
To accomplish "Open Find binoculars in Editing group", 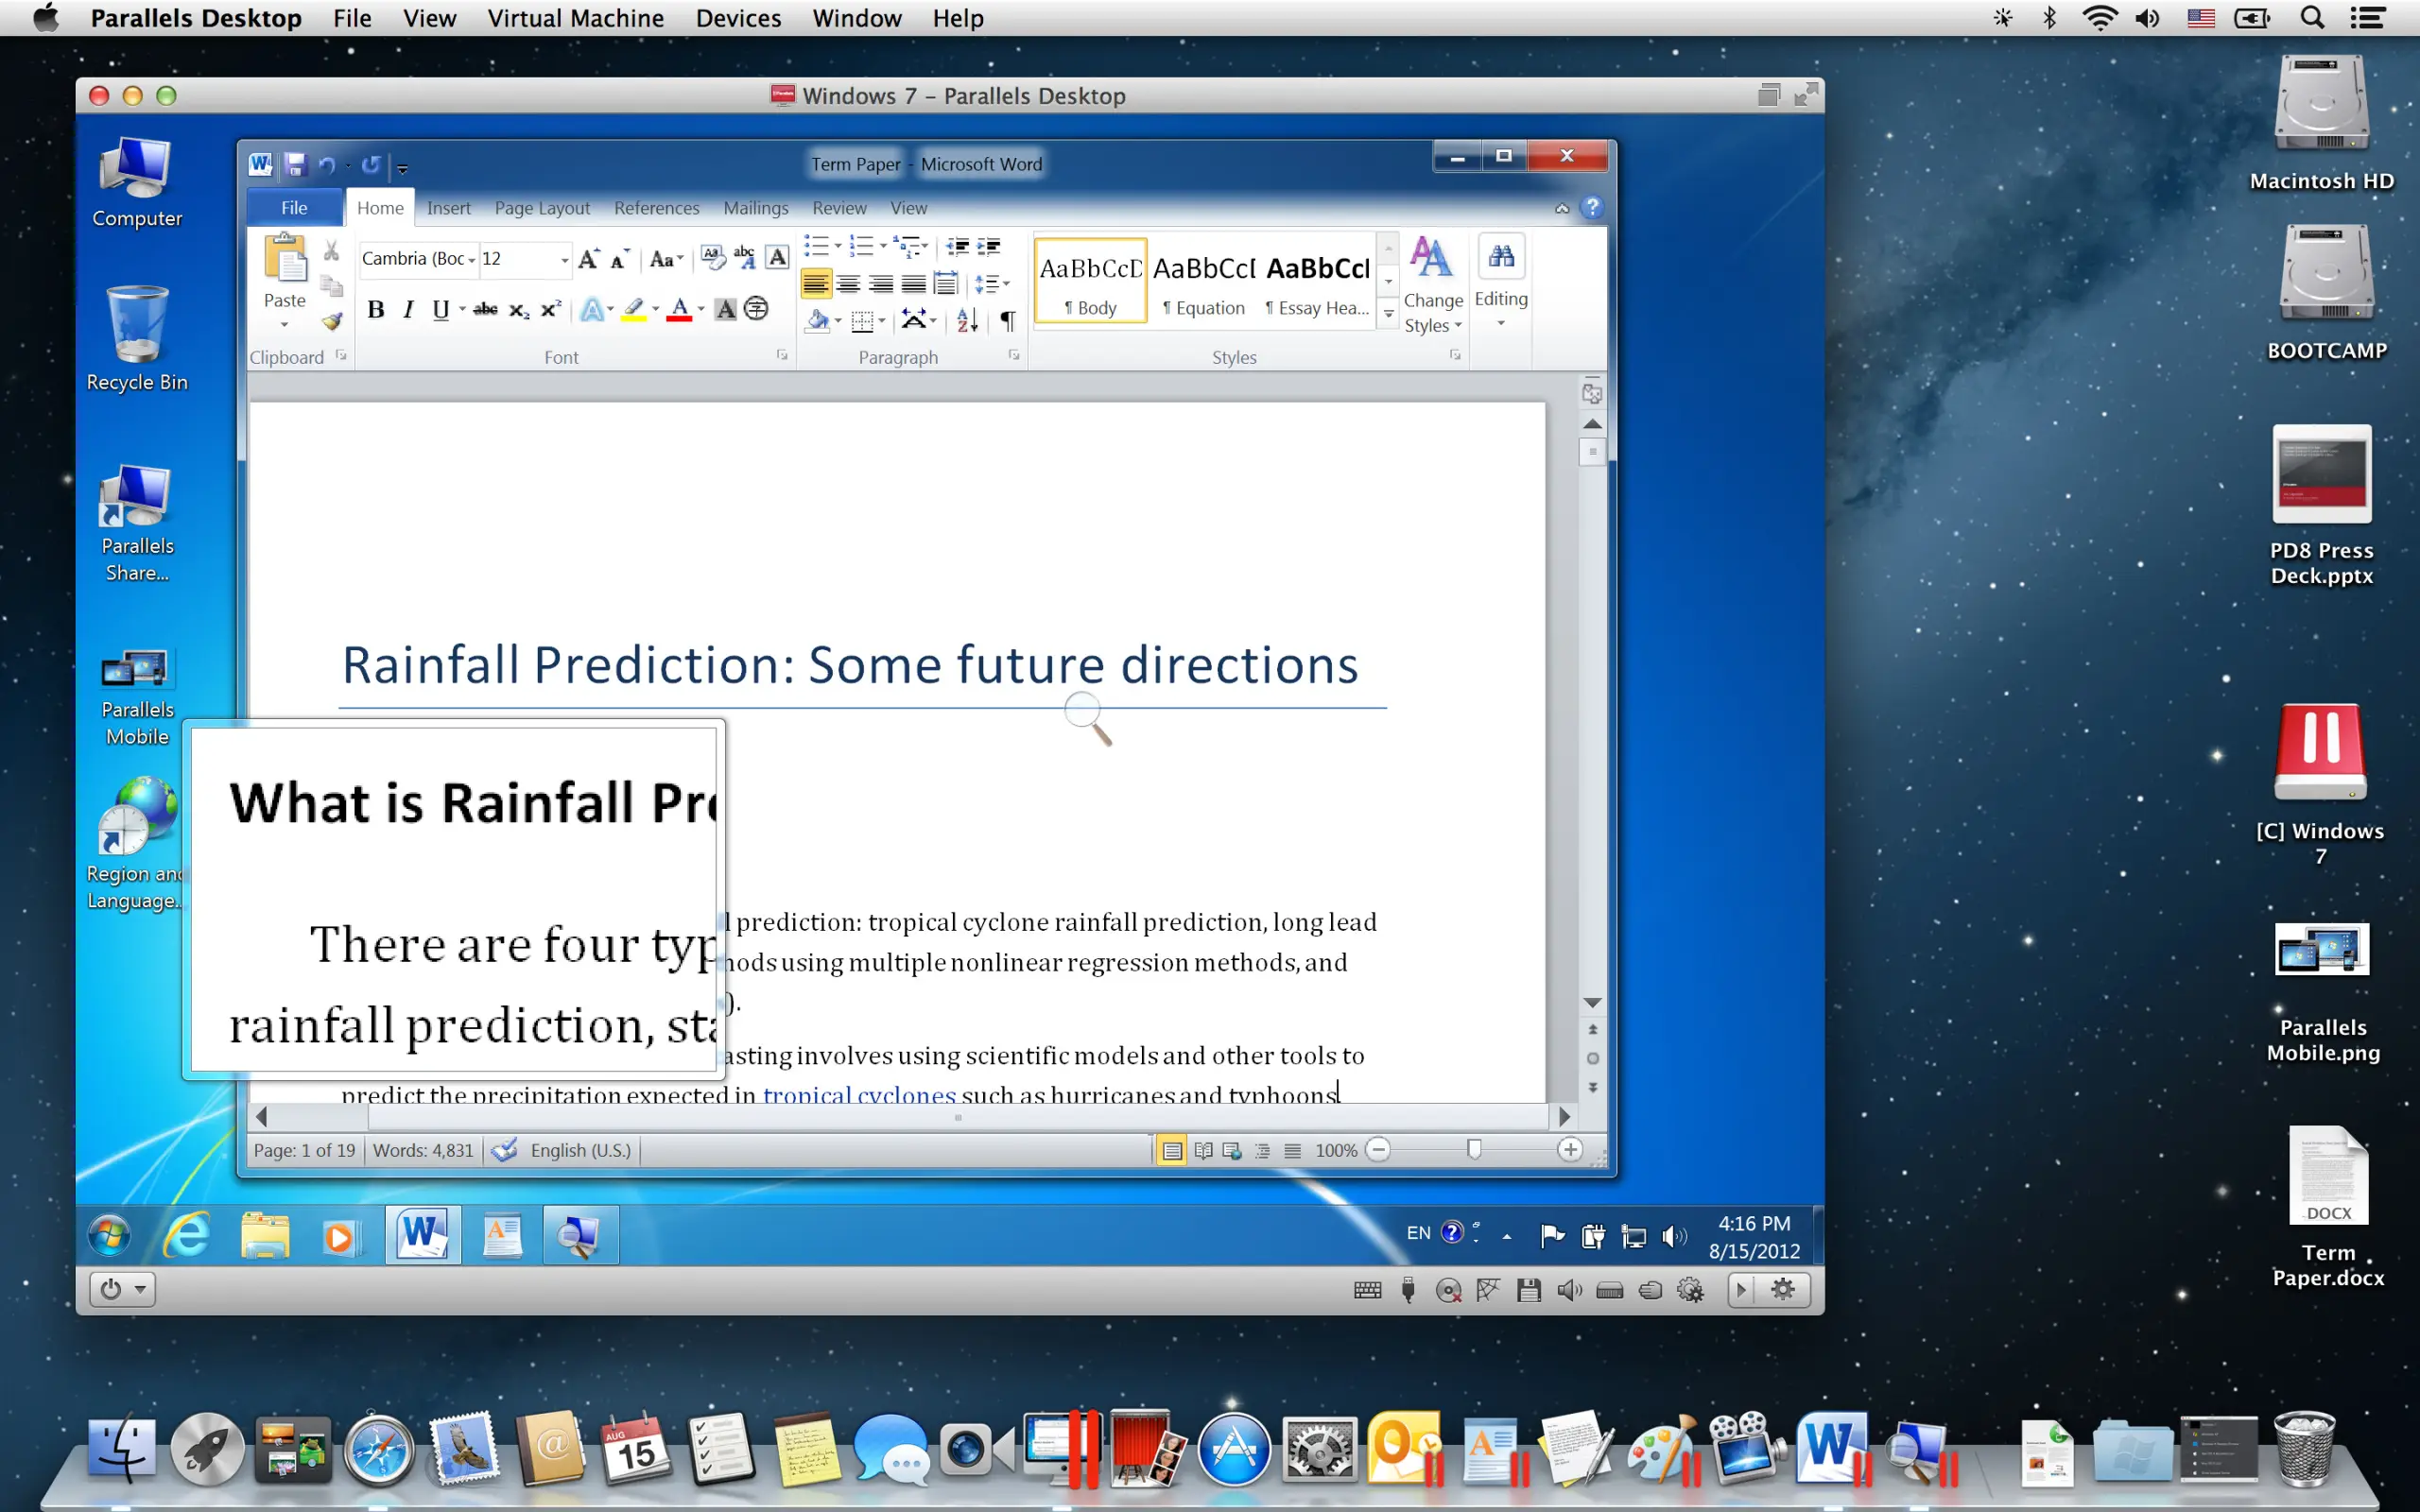I will click(1501, 258).
